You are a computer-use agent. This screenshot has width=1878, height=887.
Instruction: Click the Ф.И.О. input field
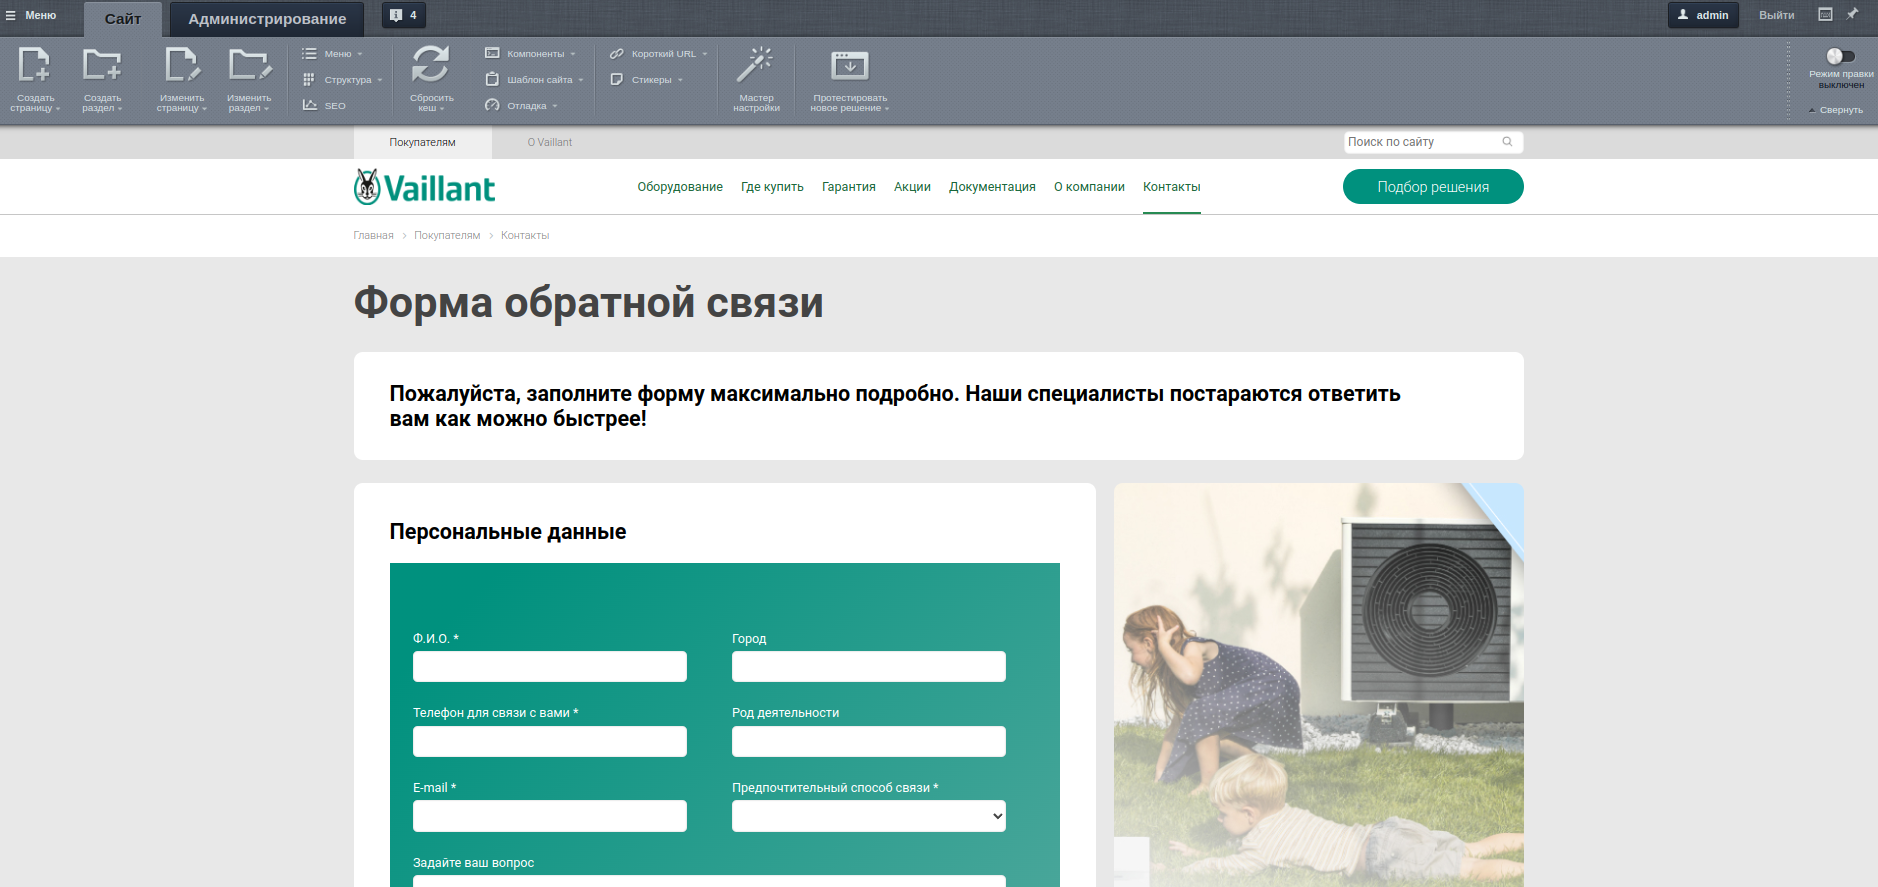[550, 667]
